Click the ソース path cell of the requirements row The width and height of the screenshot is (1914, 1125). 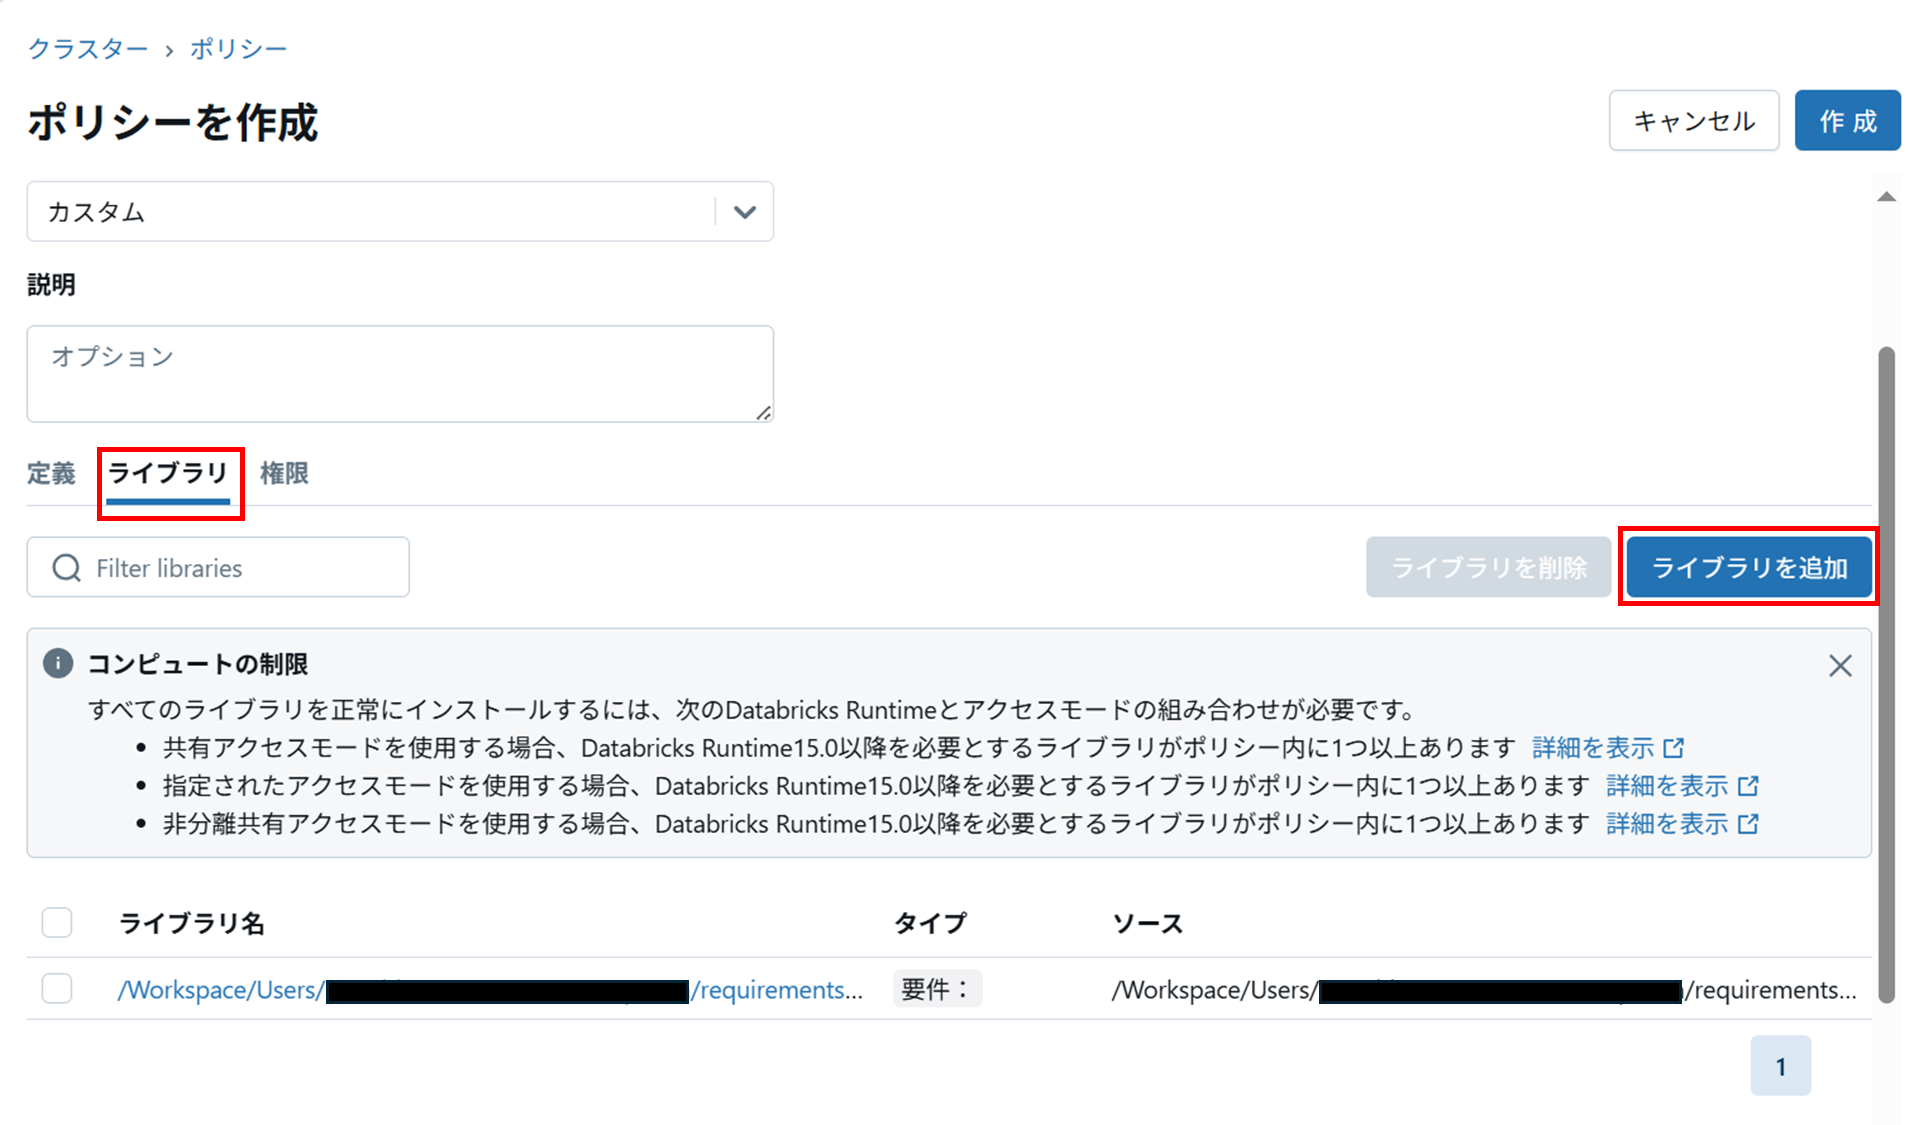tap(1484, 989)
